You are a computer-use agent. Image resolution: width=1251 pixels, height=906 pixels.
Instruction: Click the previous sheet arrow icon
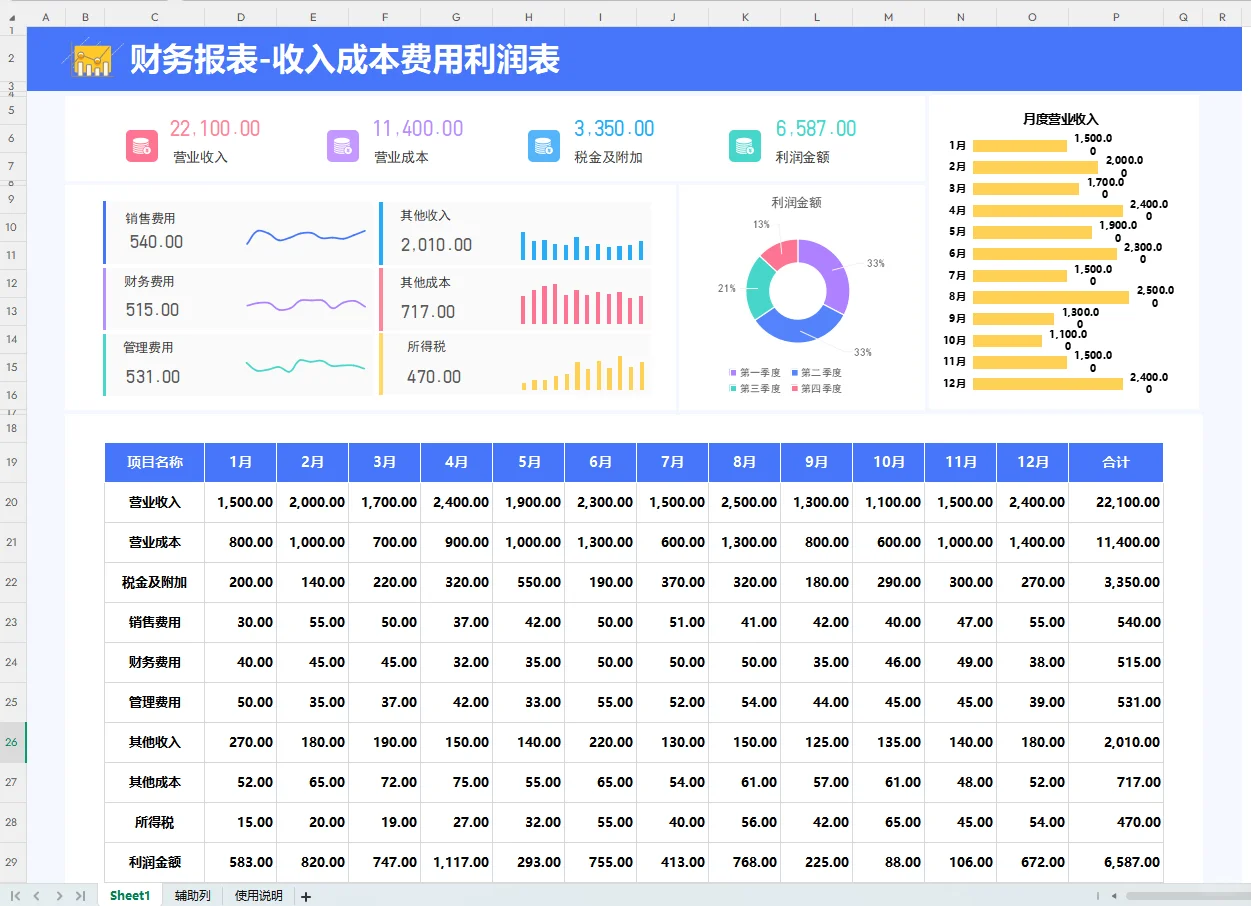37,896
